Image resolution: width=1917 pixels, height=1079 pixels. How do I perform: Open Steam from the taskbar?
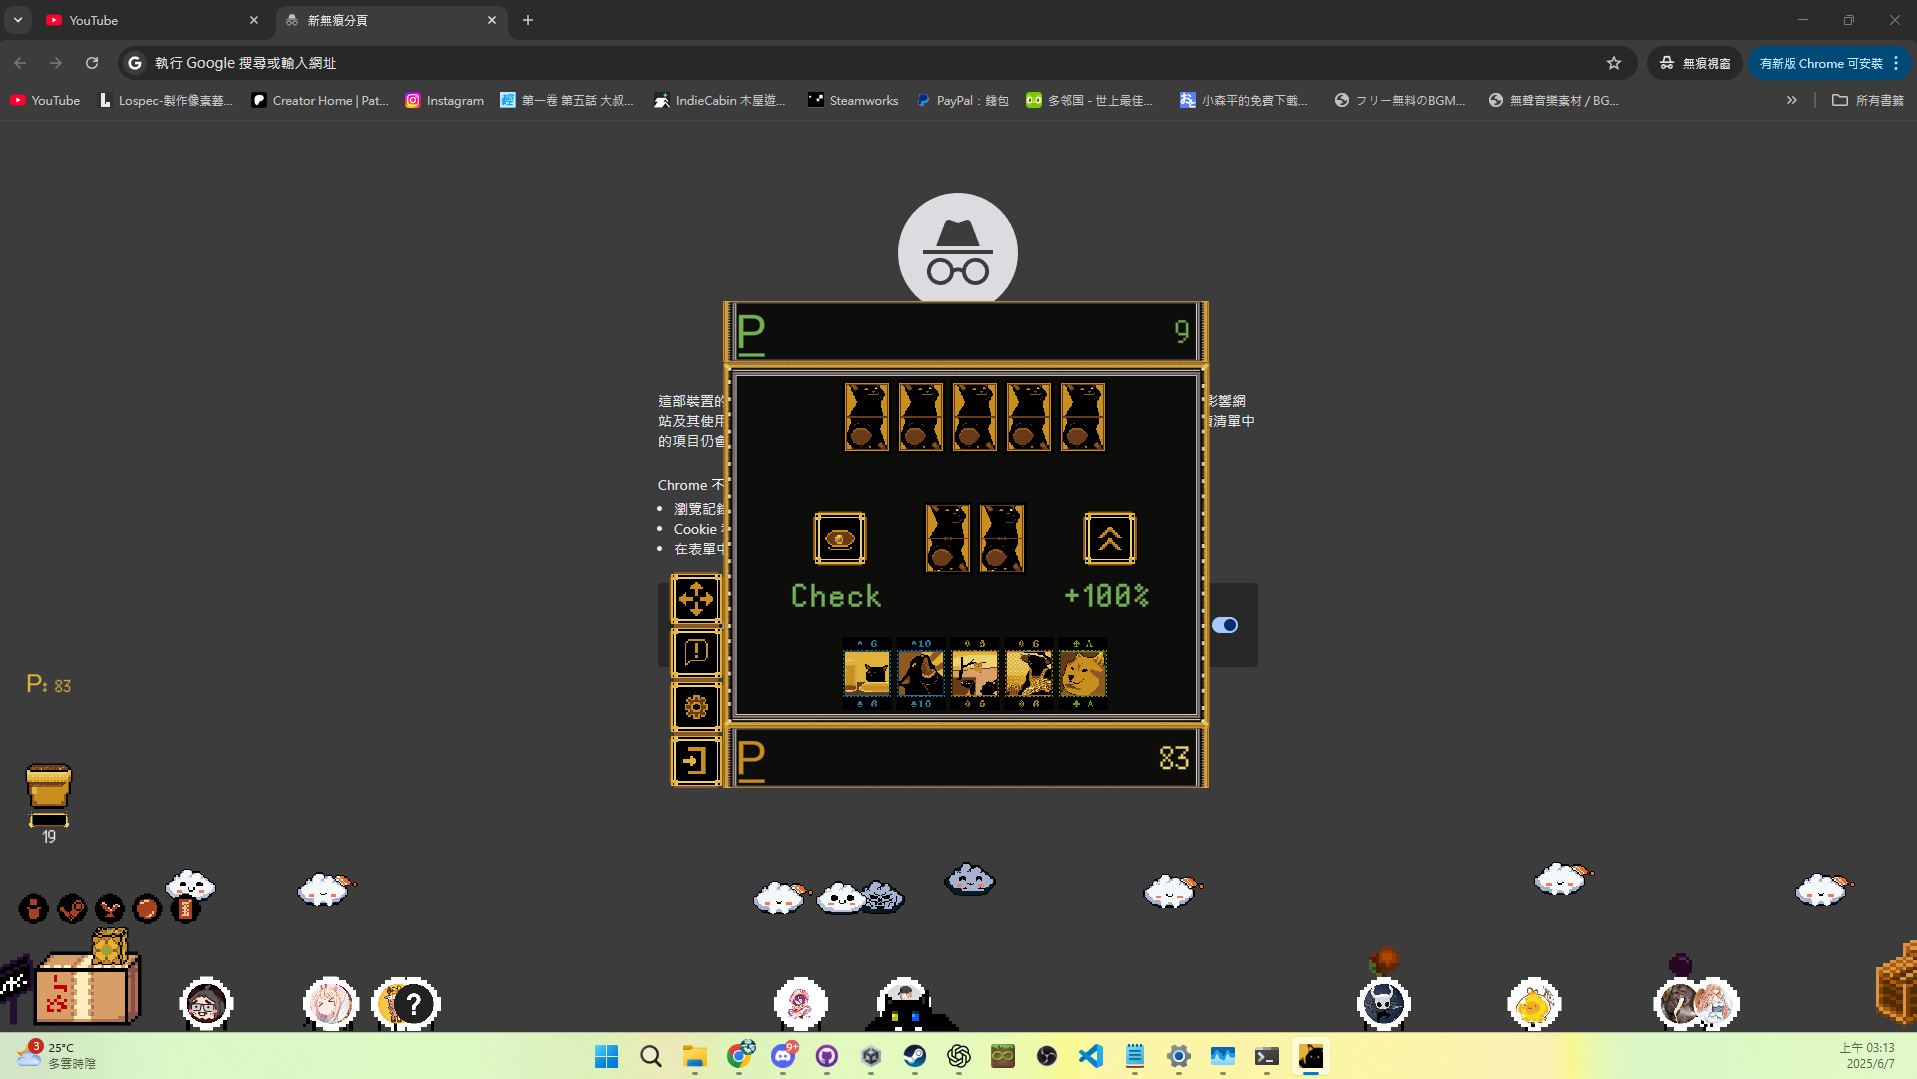pyautogui.click(x=915, y=1056)
